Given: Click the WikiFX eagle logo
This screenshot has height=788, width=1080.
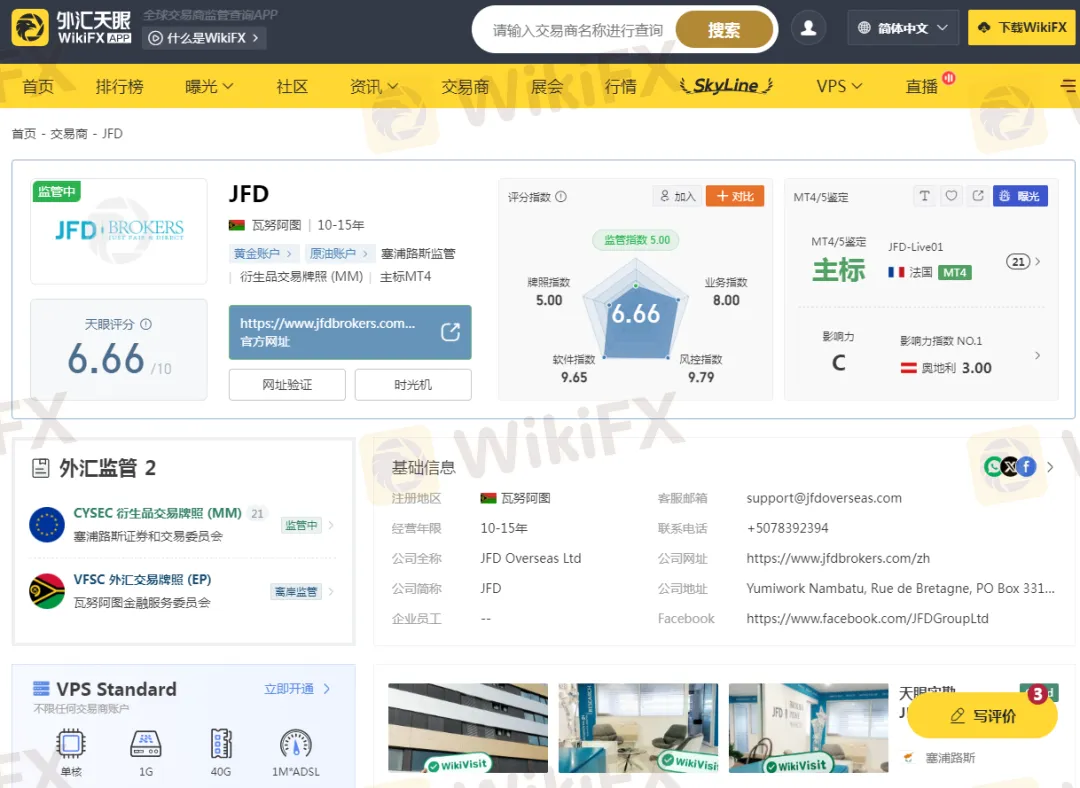Looking at the screenshot, I should (x=30, y=28).
